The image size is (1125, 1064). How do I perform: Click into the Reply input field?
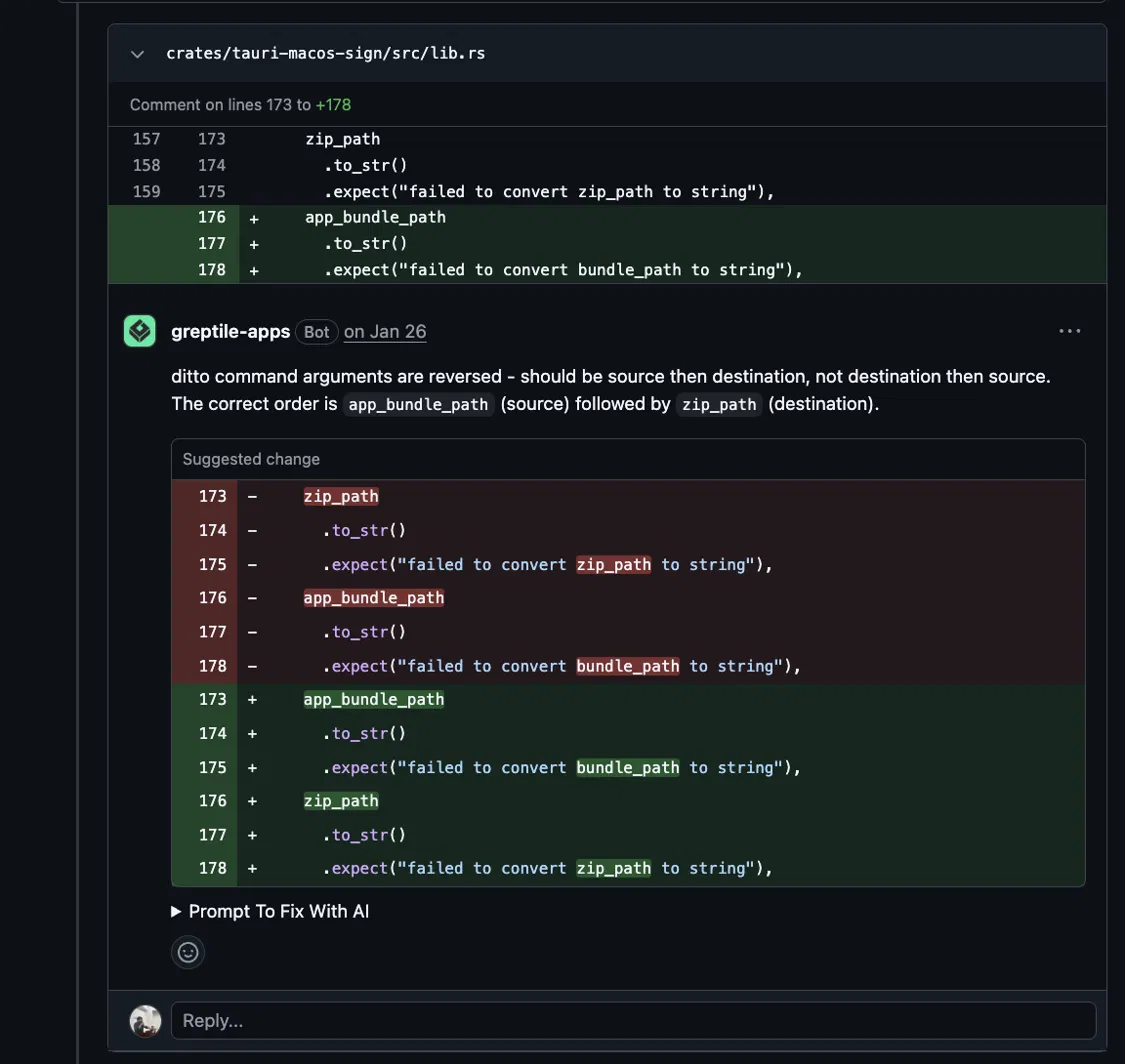634,1020
